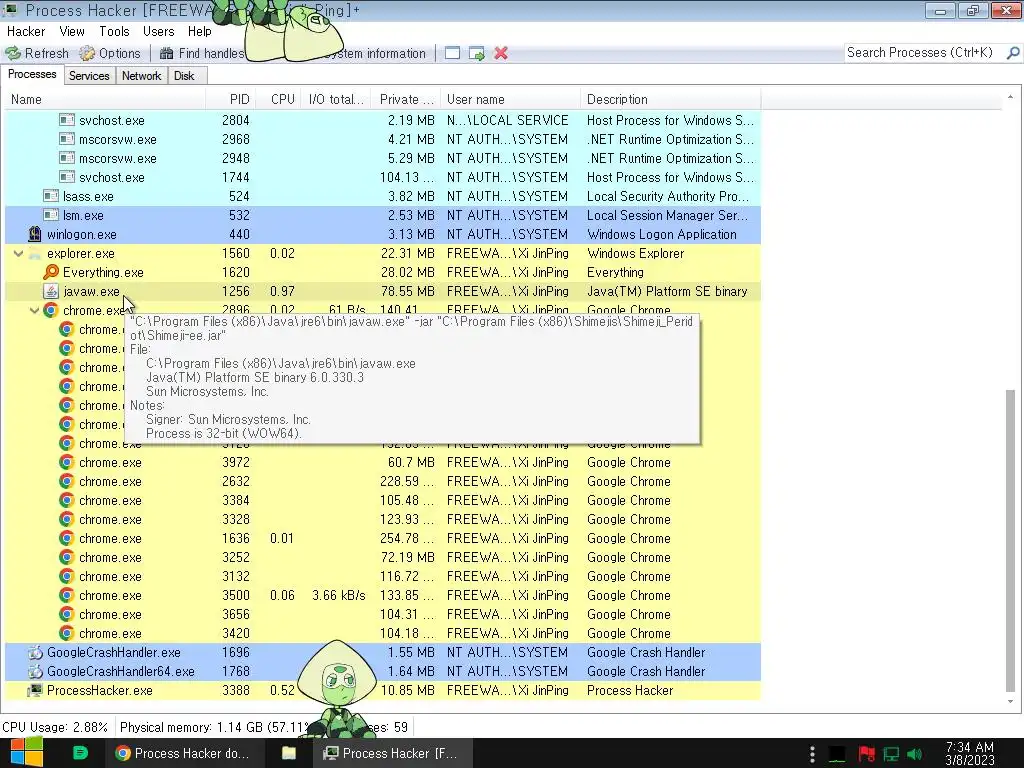
Task: Select chrome.exe with PID 3252
Action: [383, 558]
